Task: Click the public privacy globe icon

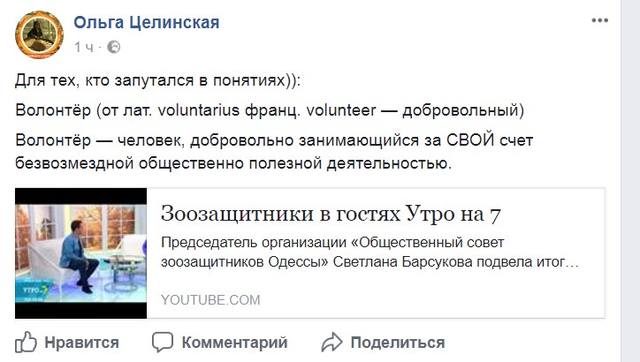Action: (113, 47)
